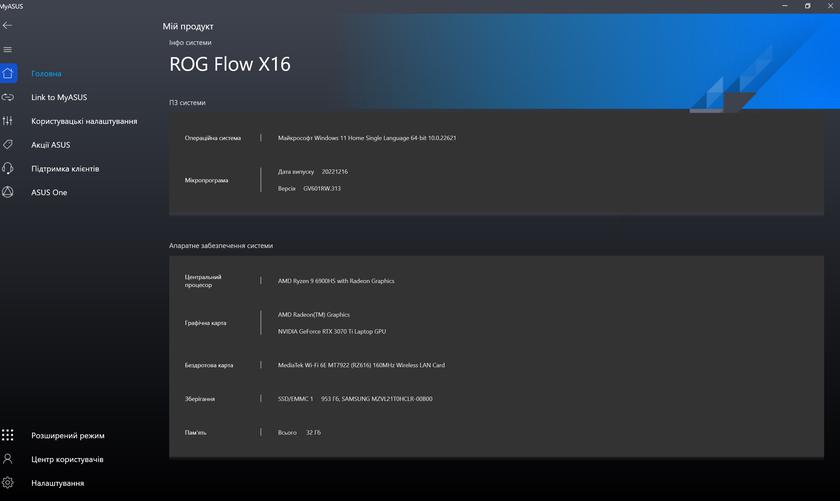Open the Link to MyASUS icon

pyautogui.click(x=8, y=97)
